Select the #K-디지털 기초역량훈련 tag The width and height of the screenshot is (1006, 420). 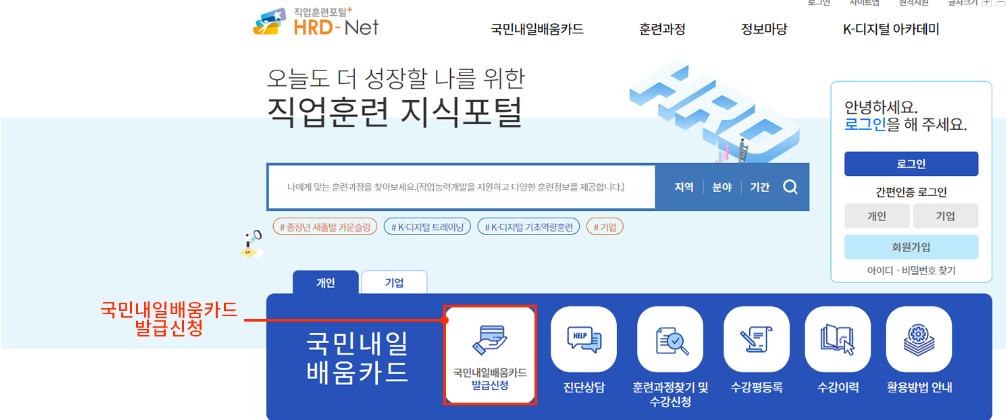pos(529,227)
